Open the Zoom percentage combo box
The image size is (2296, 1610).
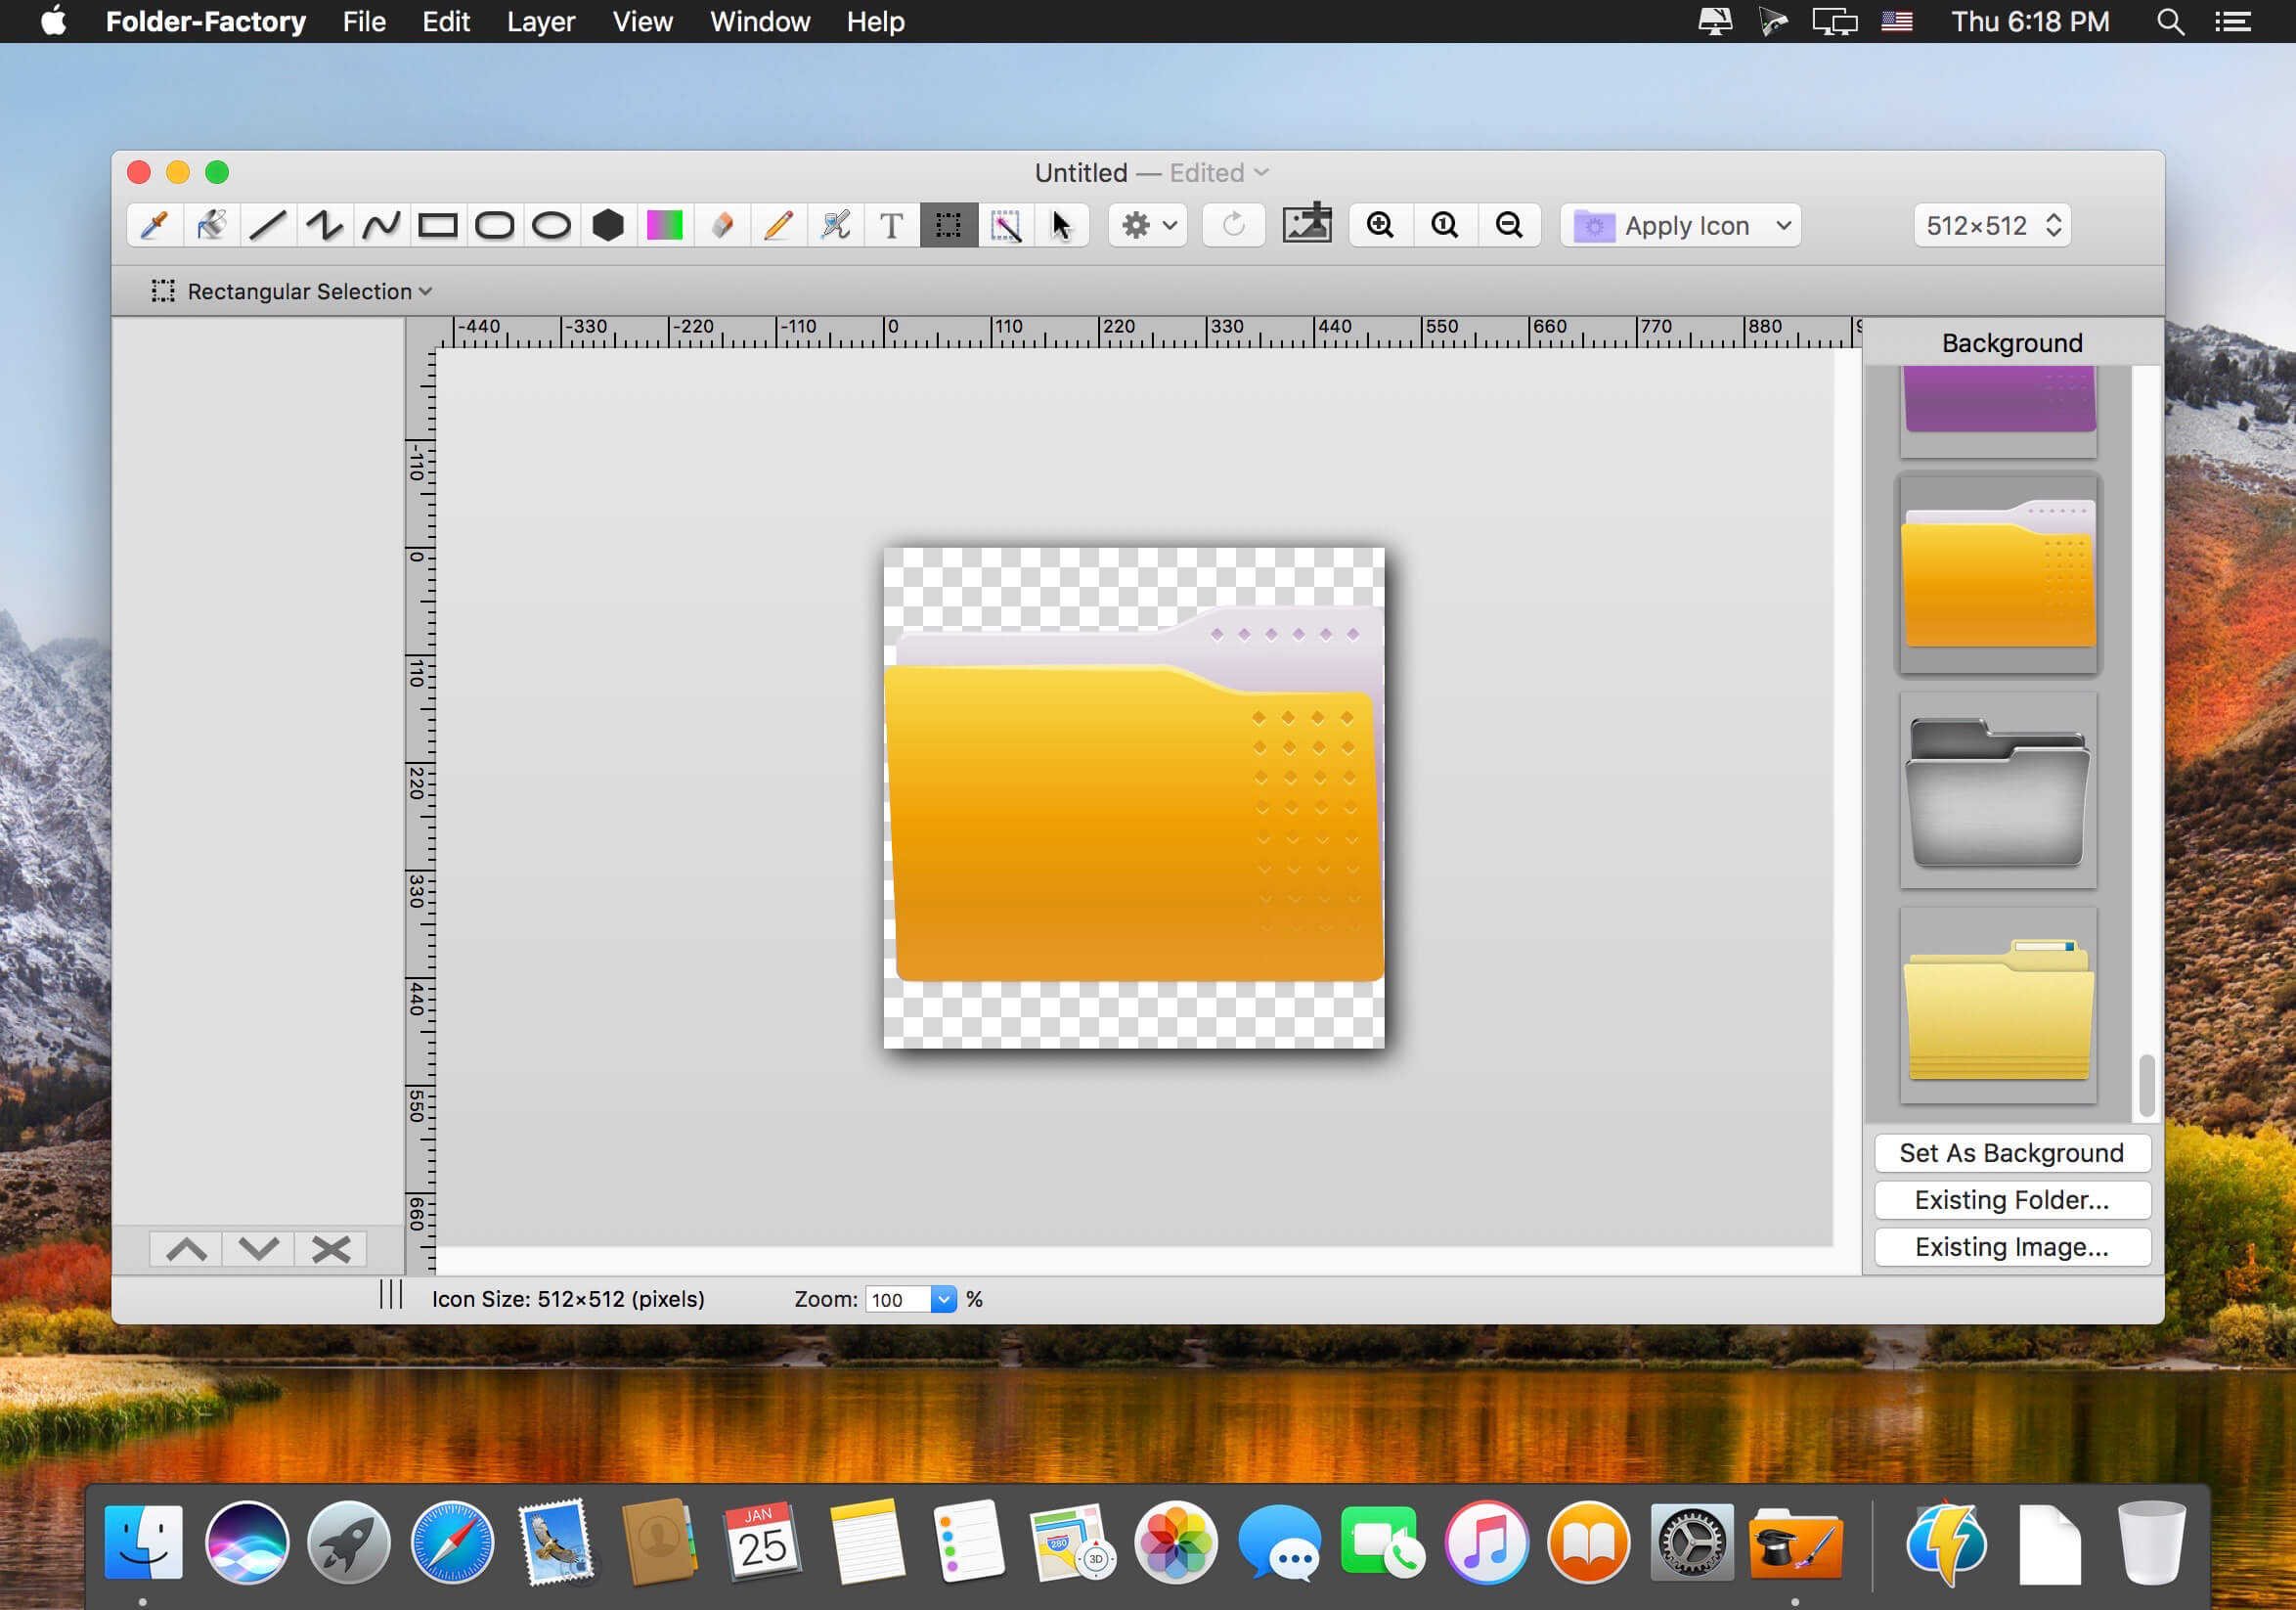[x=942, y=1299]
